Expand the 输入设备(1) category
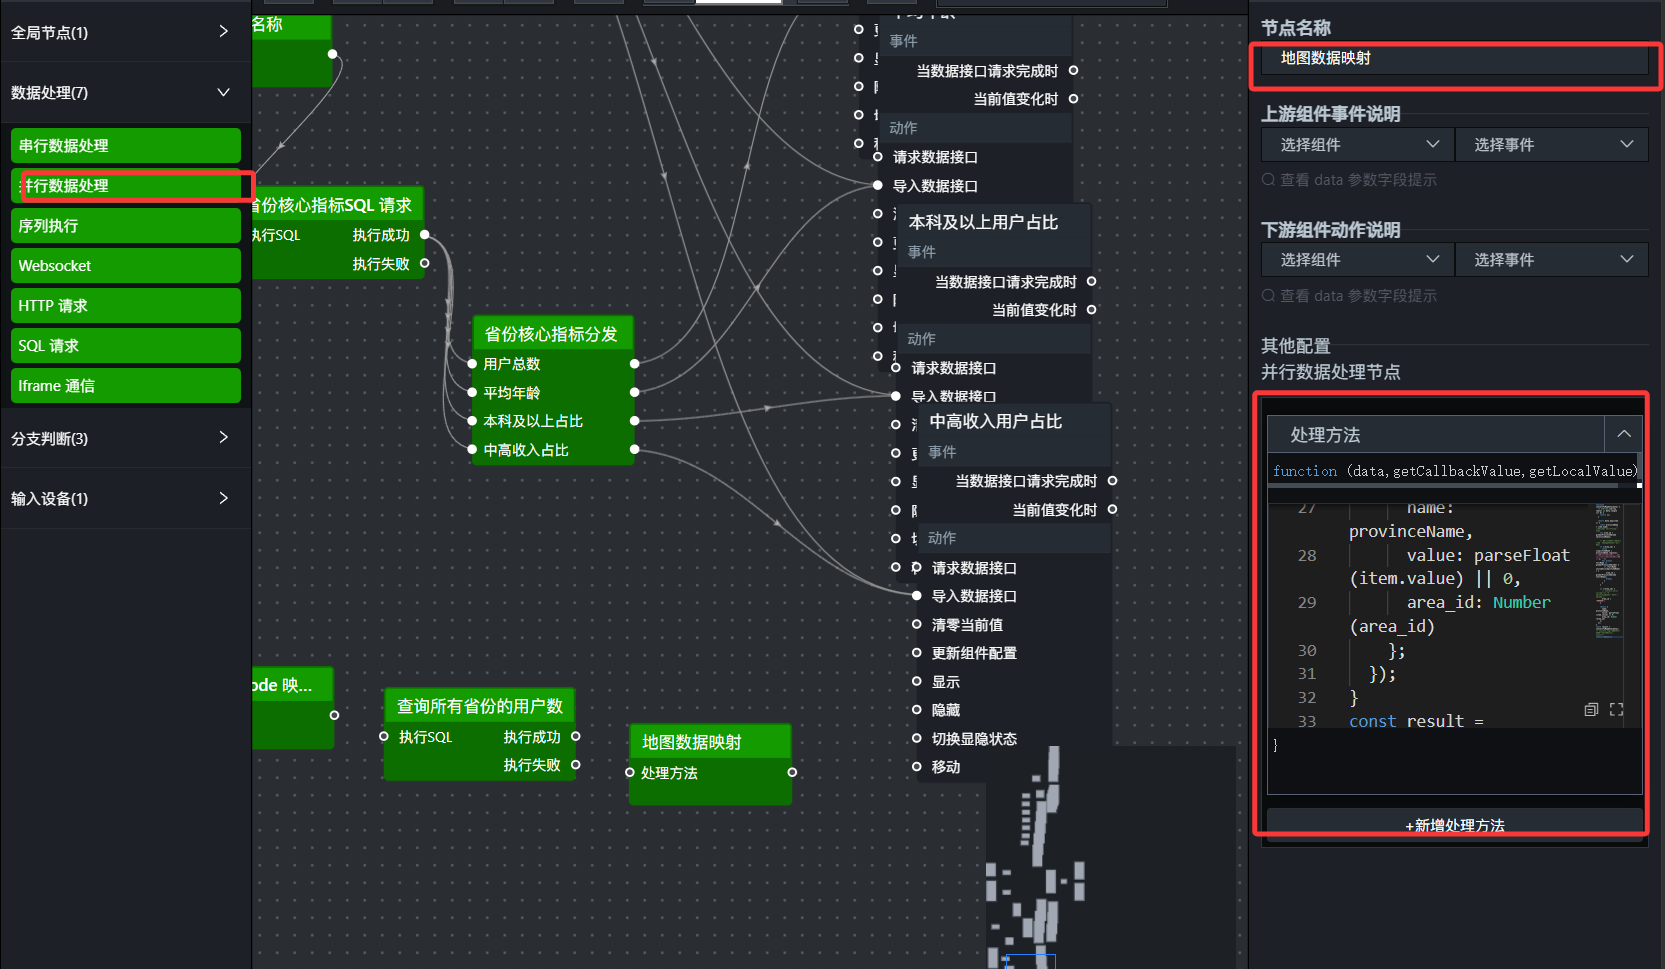Screen dimensions: 1665x969 pyautogui.click(x=223, y=498)
